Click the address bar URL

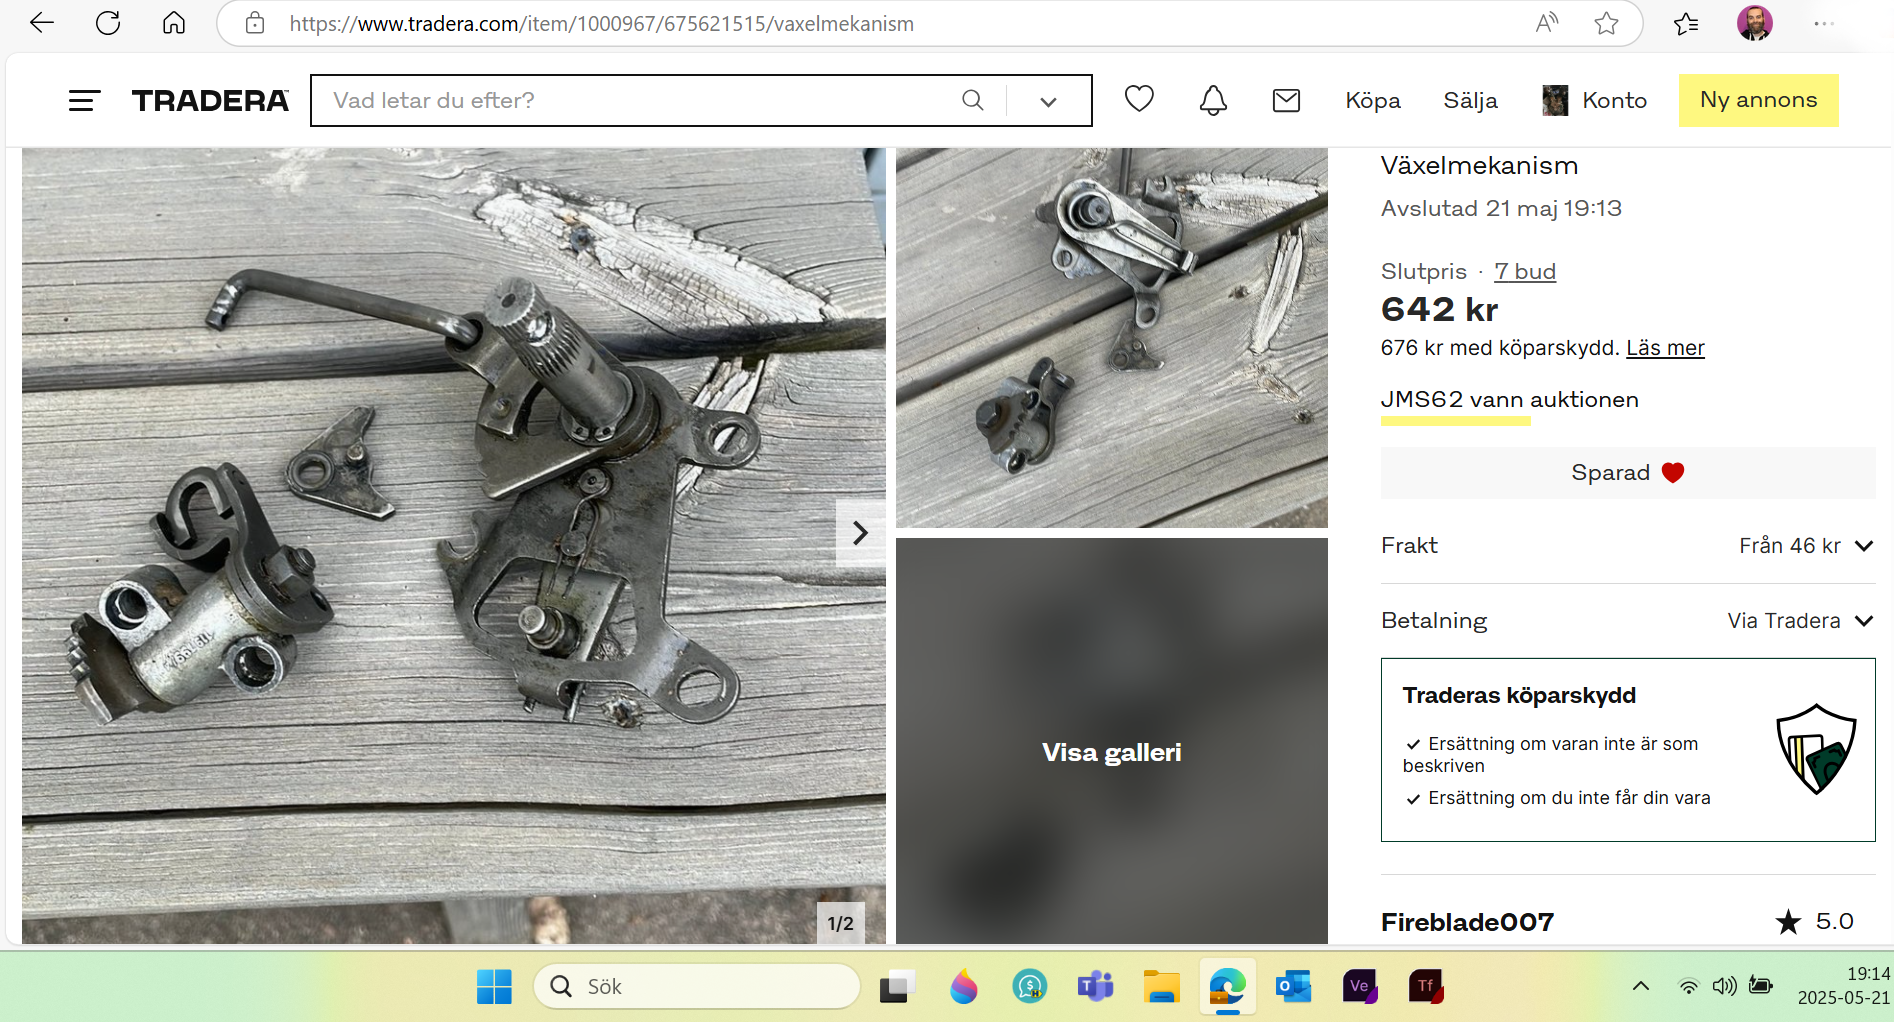pyautogui.click(x=601, y=23)
